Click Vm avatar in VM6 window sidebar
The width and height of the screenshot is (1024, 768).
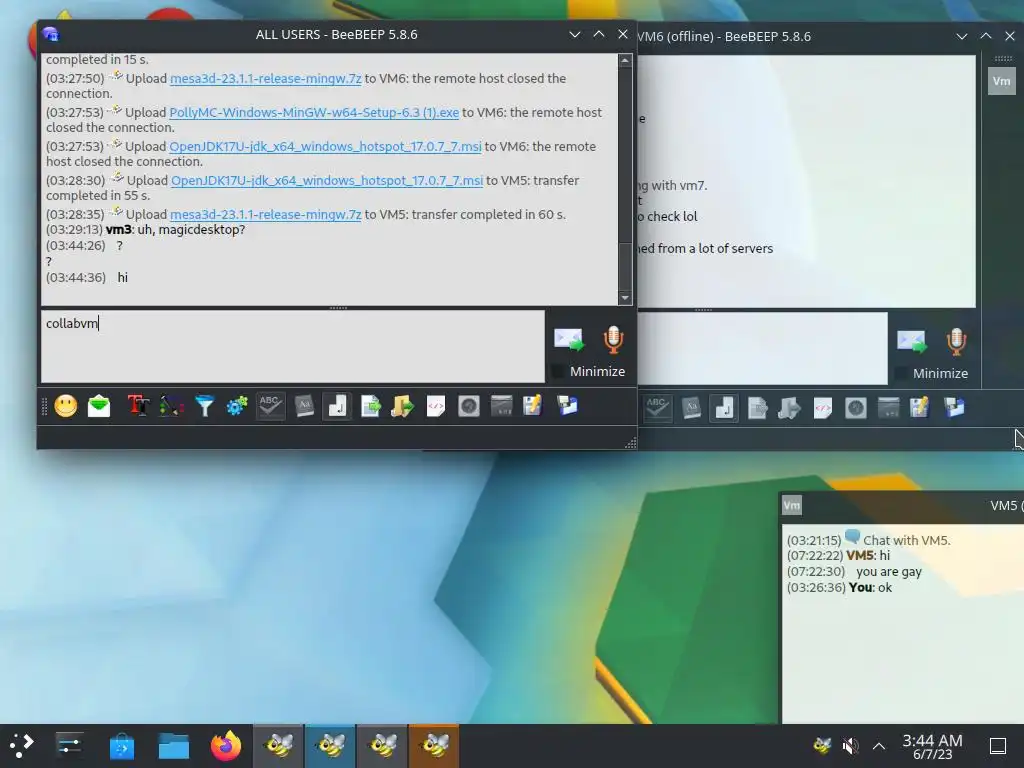(x=1002, y=82)
